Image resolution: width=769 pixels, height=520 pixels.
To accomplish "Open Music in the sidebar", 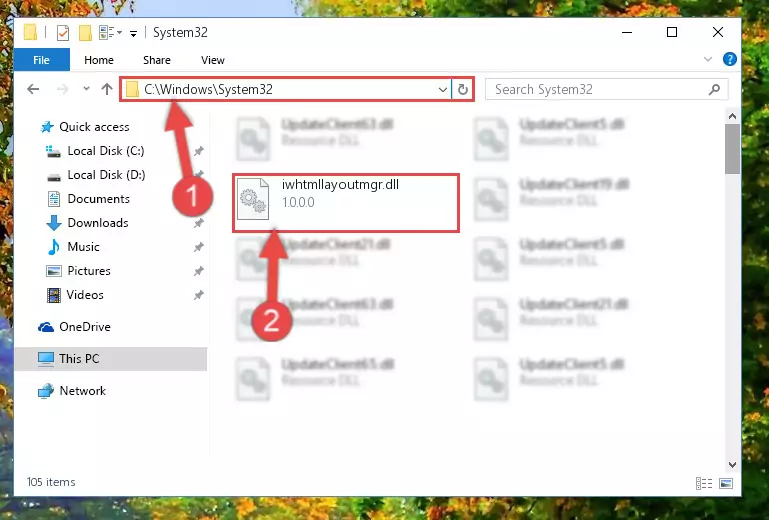I will pos(83,247).
